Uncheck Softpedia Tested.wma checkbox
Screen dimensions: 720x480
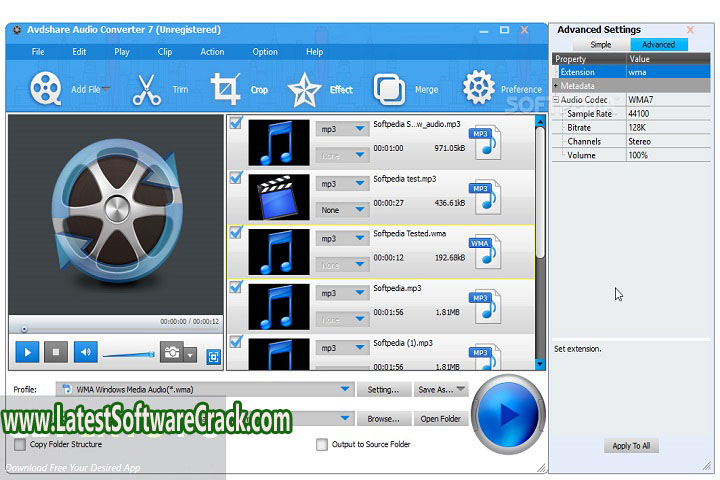click(x=236, y=232)
